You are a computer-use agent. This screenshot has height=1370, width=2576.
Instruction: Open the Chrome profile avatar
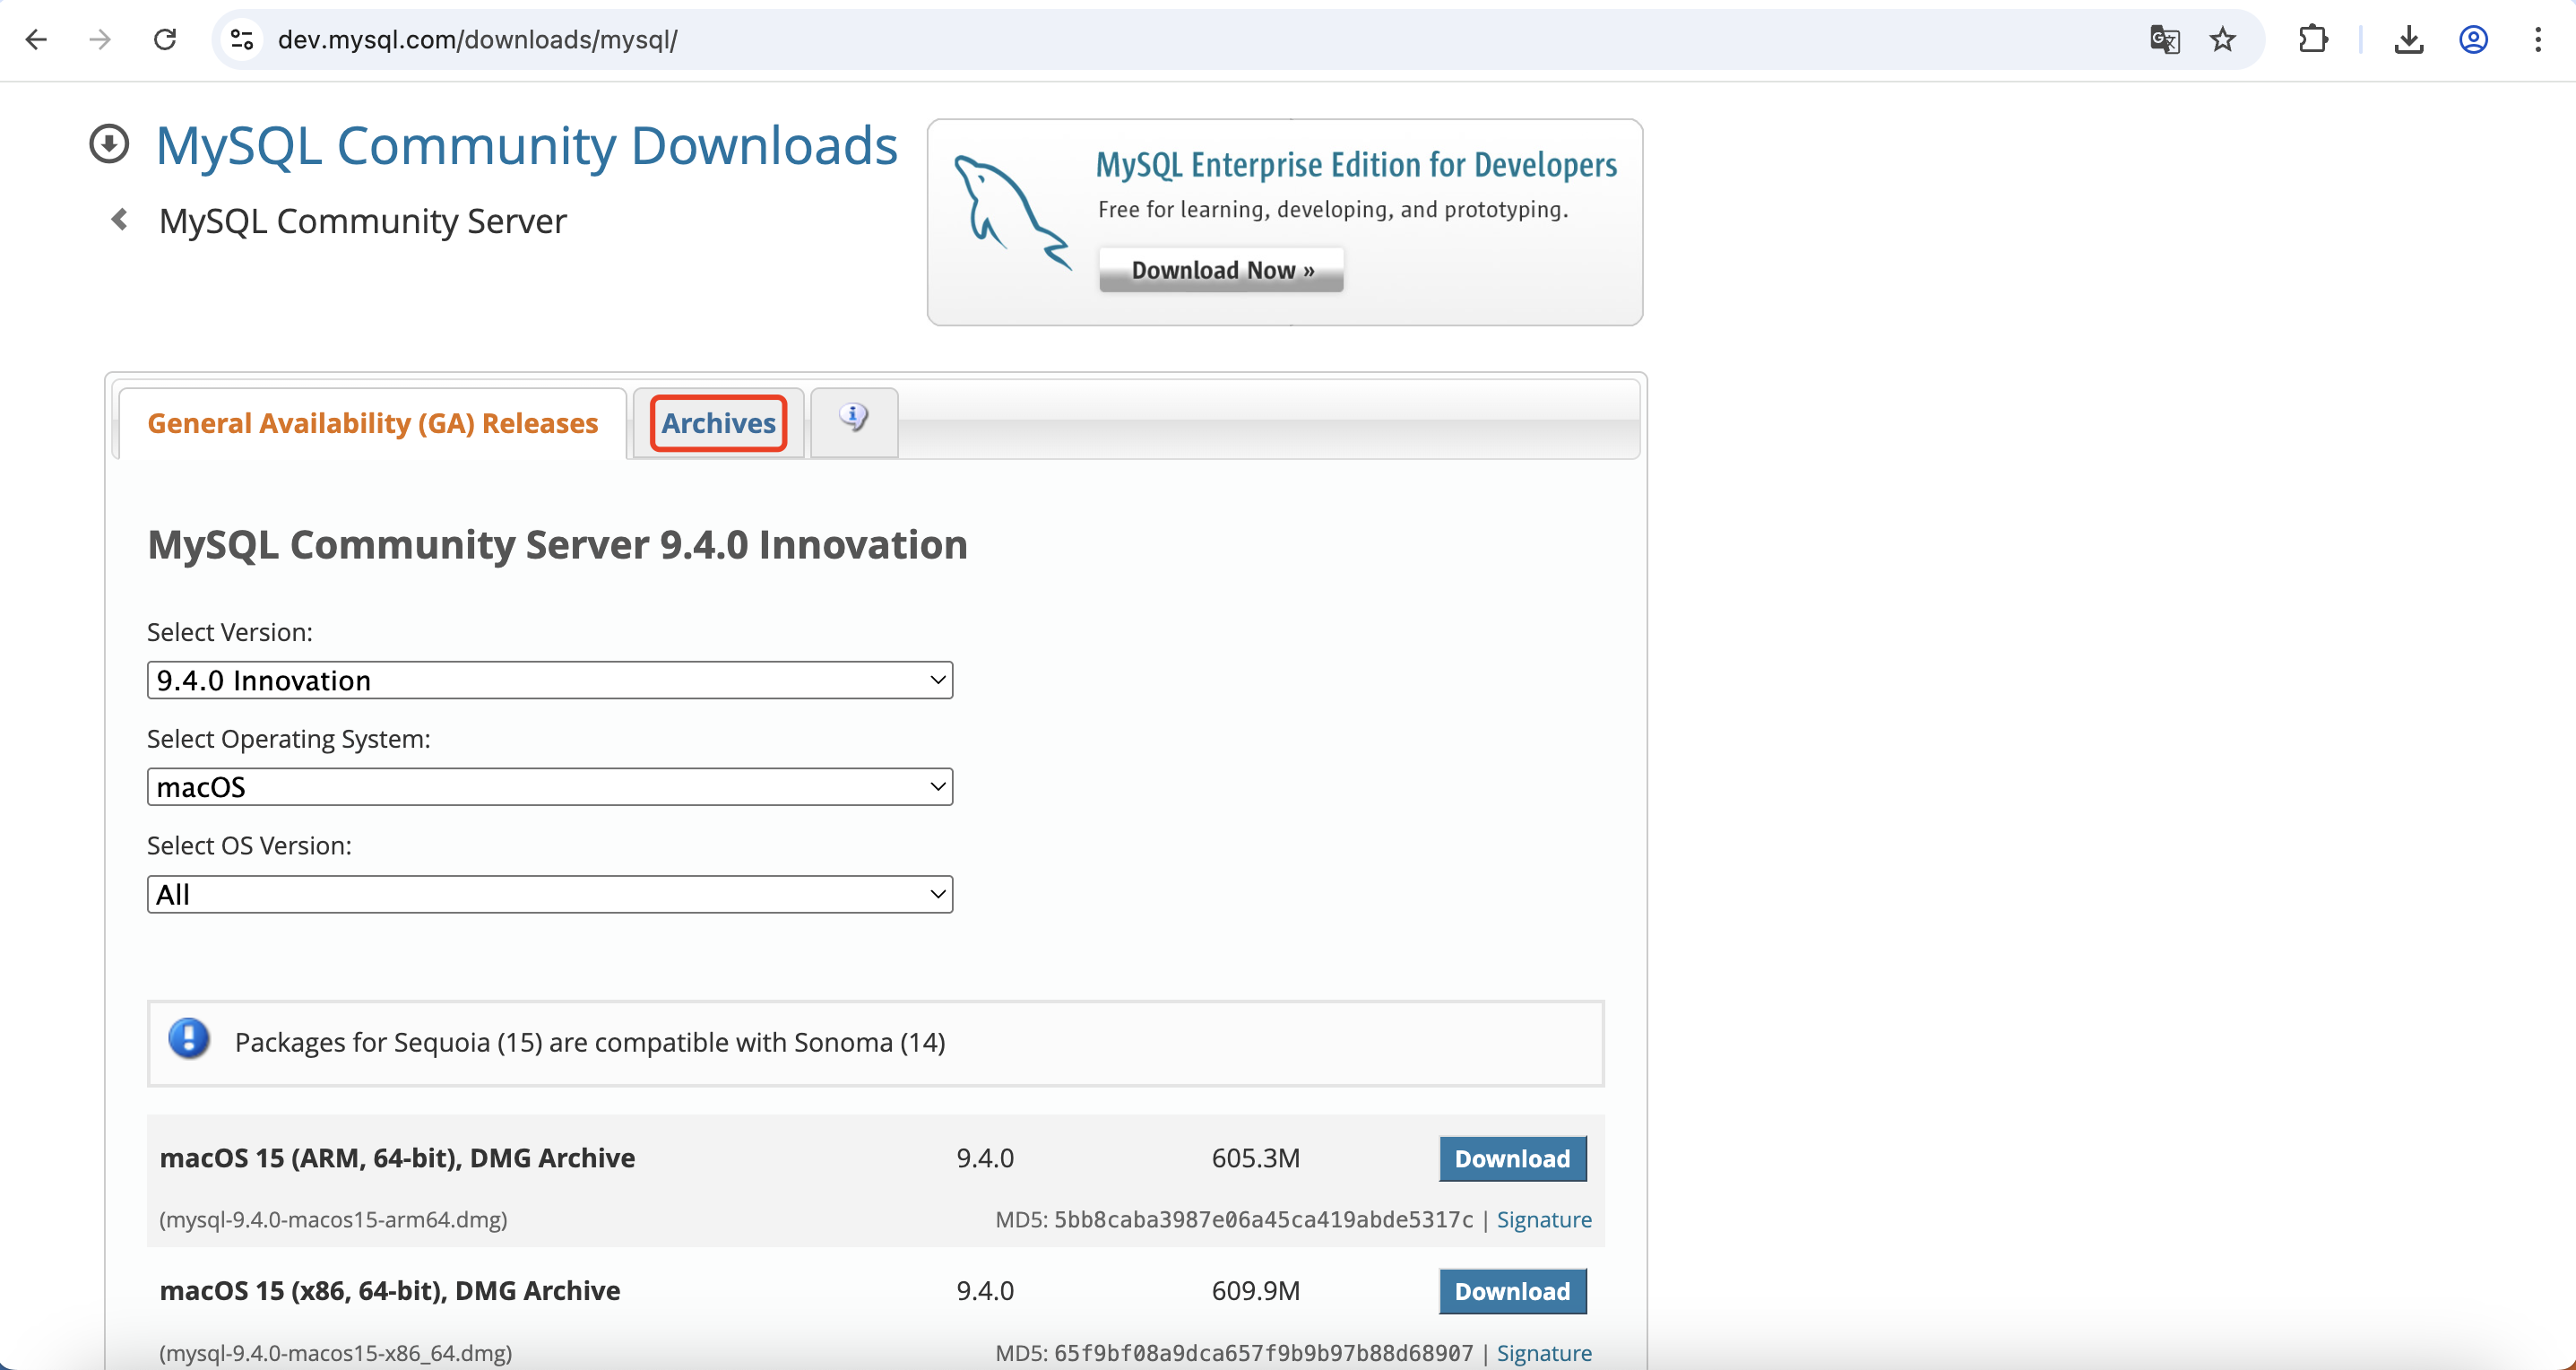(2473, 39)
